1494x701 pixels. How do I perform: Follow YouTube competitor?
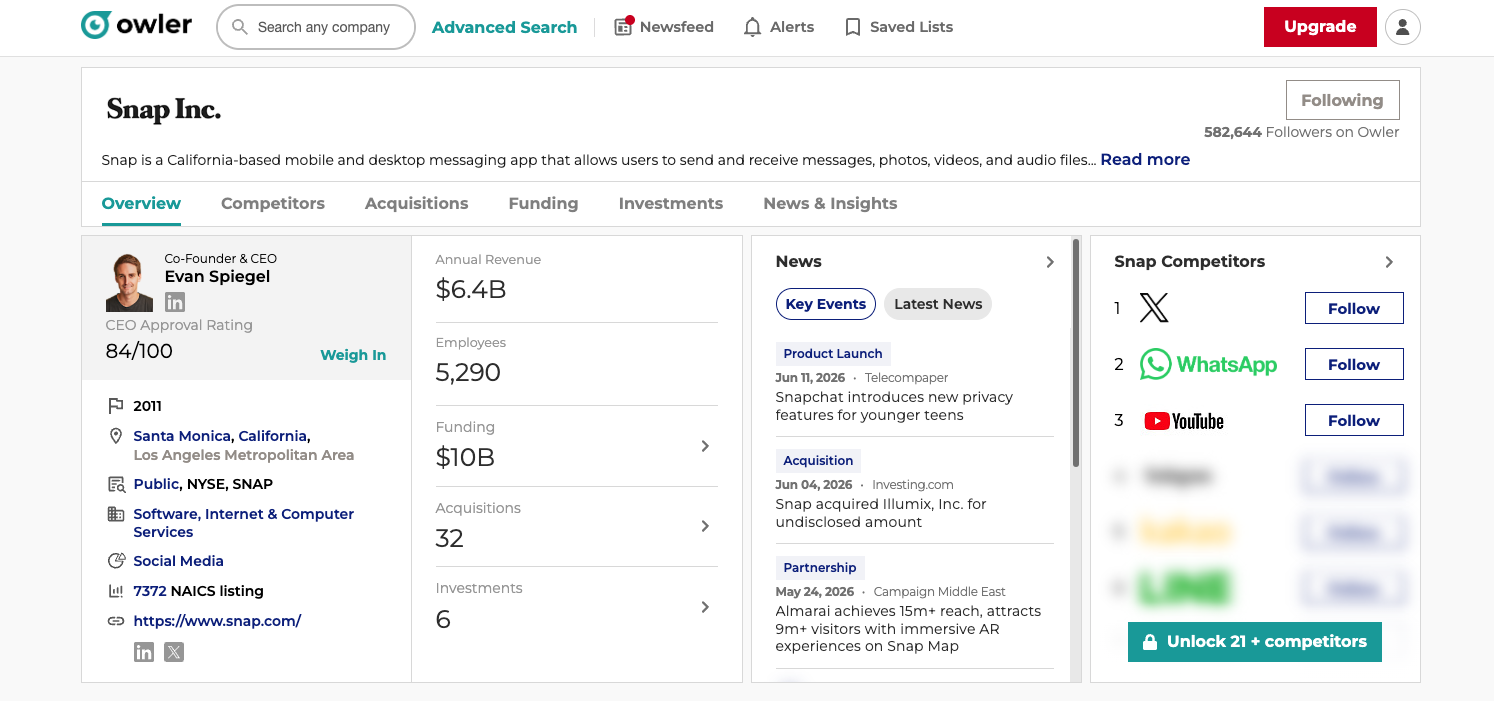tap(1354, 420)
